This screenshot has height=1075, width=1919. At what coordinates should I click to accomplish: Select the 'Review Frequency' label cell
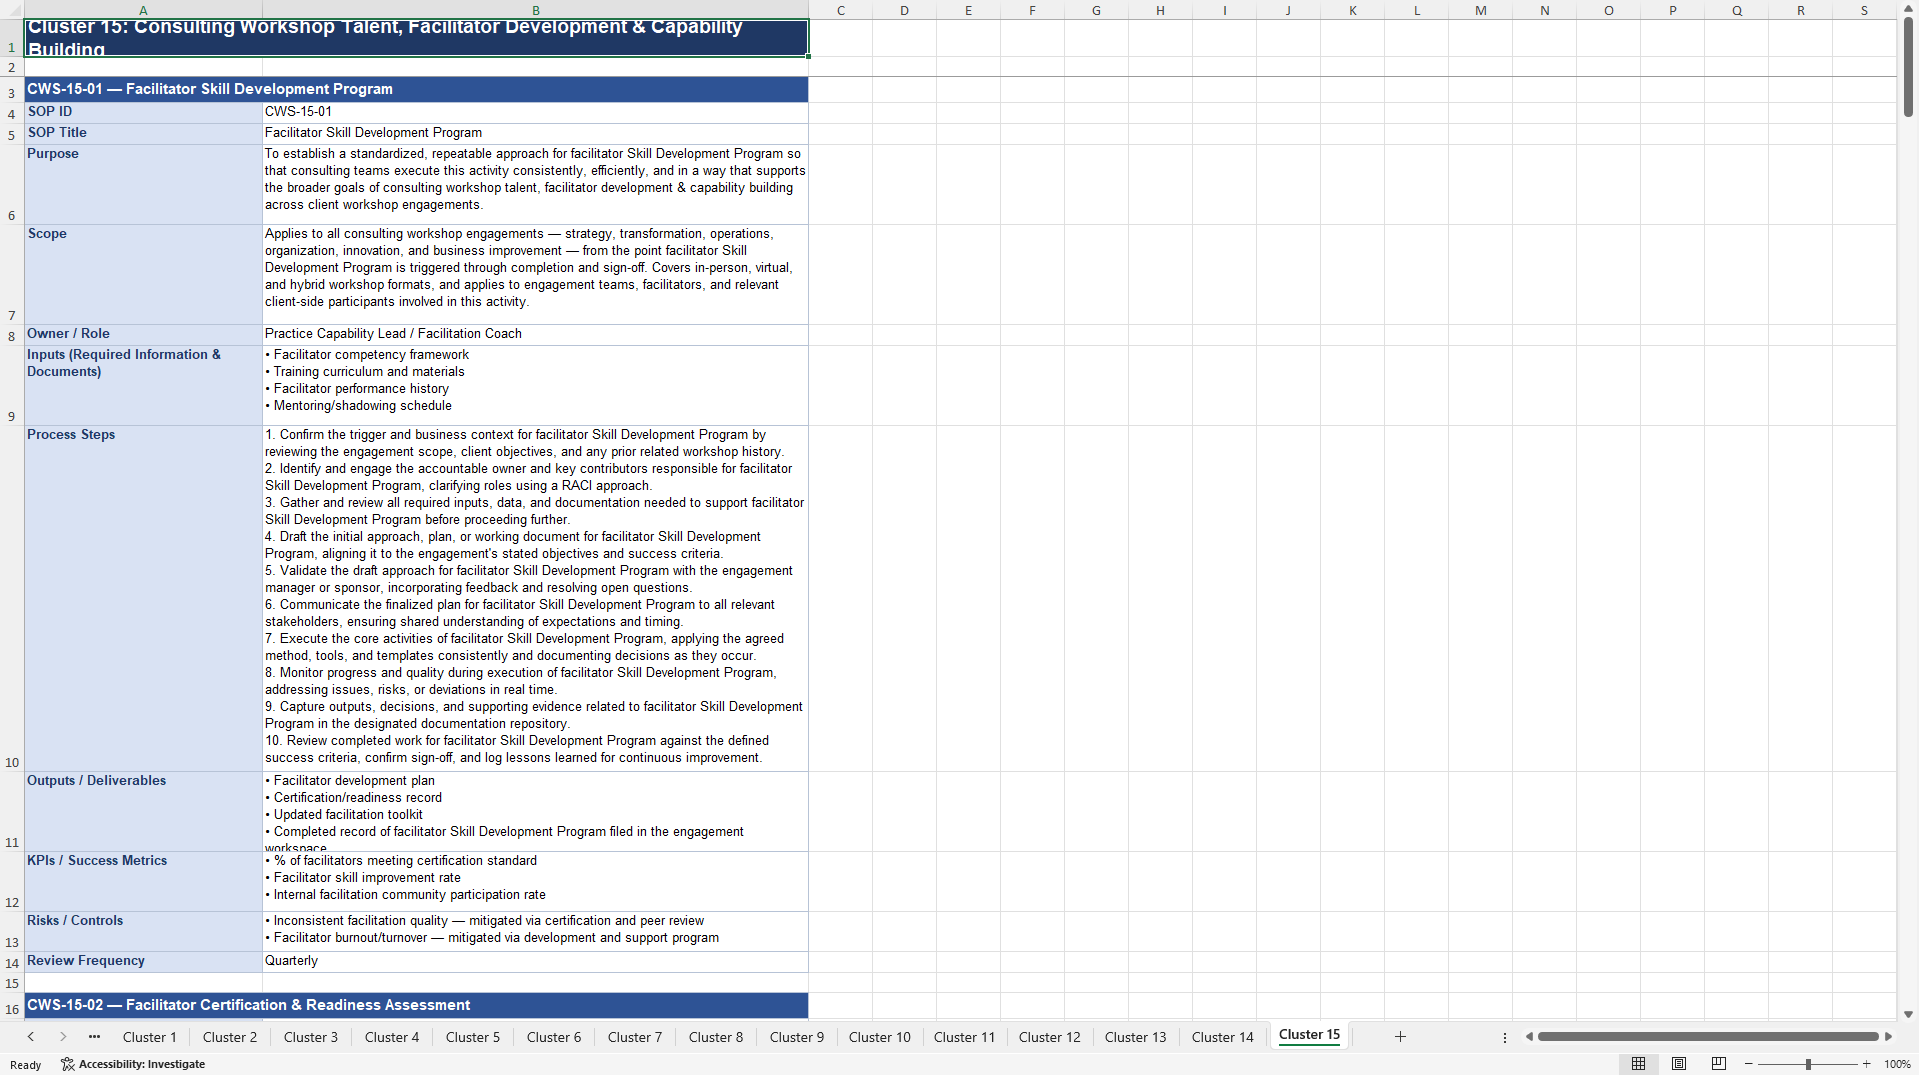(x=143, y=962)
